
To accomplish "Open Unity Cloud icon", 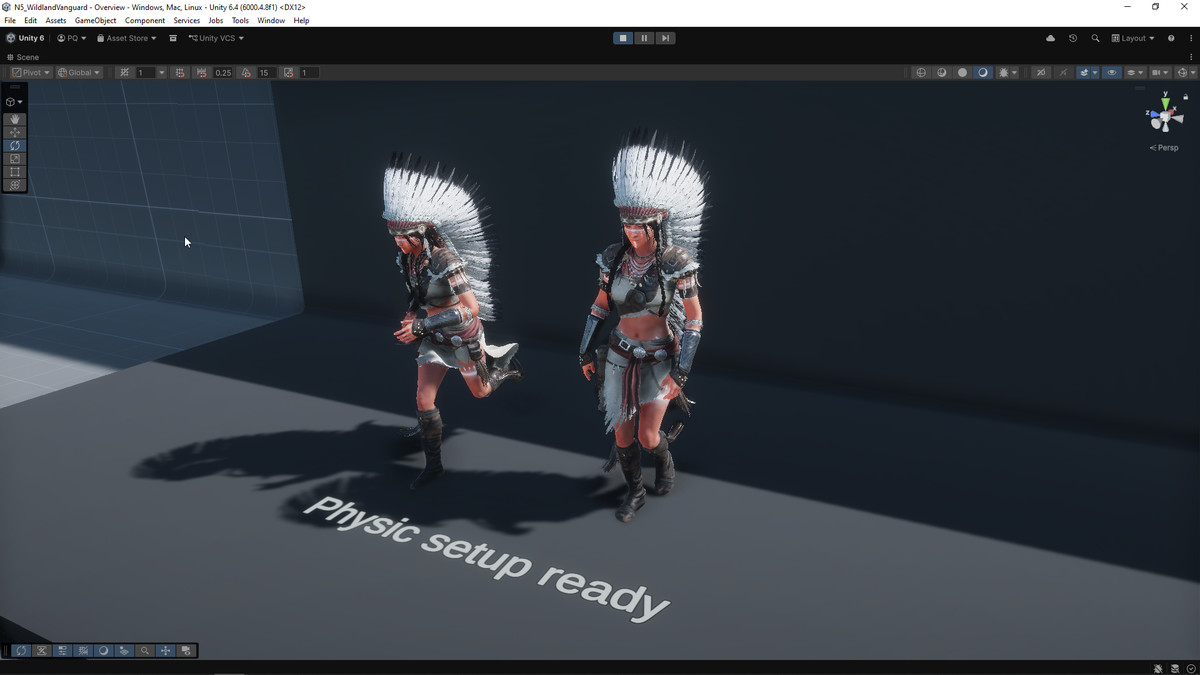I will [1050, 38].
